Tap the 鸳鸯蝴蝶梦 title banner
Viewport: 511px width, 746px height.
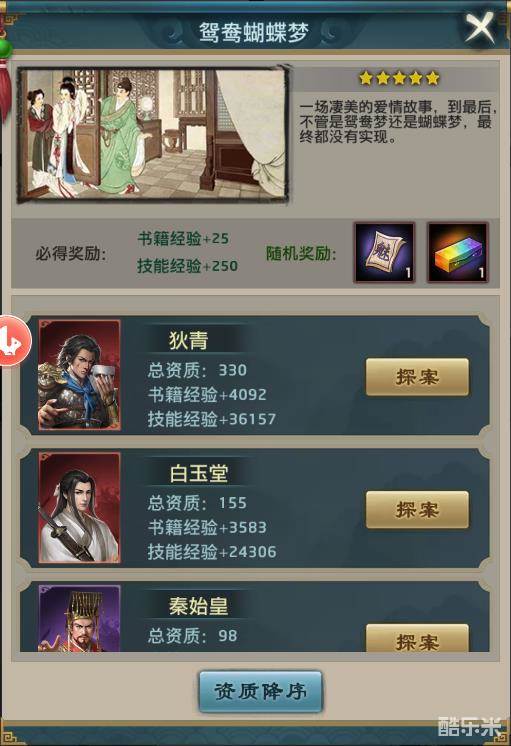pyautogui.click(x=254, y=33)
